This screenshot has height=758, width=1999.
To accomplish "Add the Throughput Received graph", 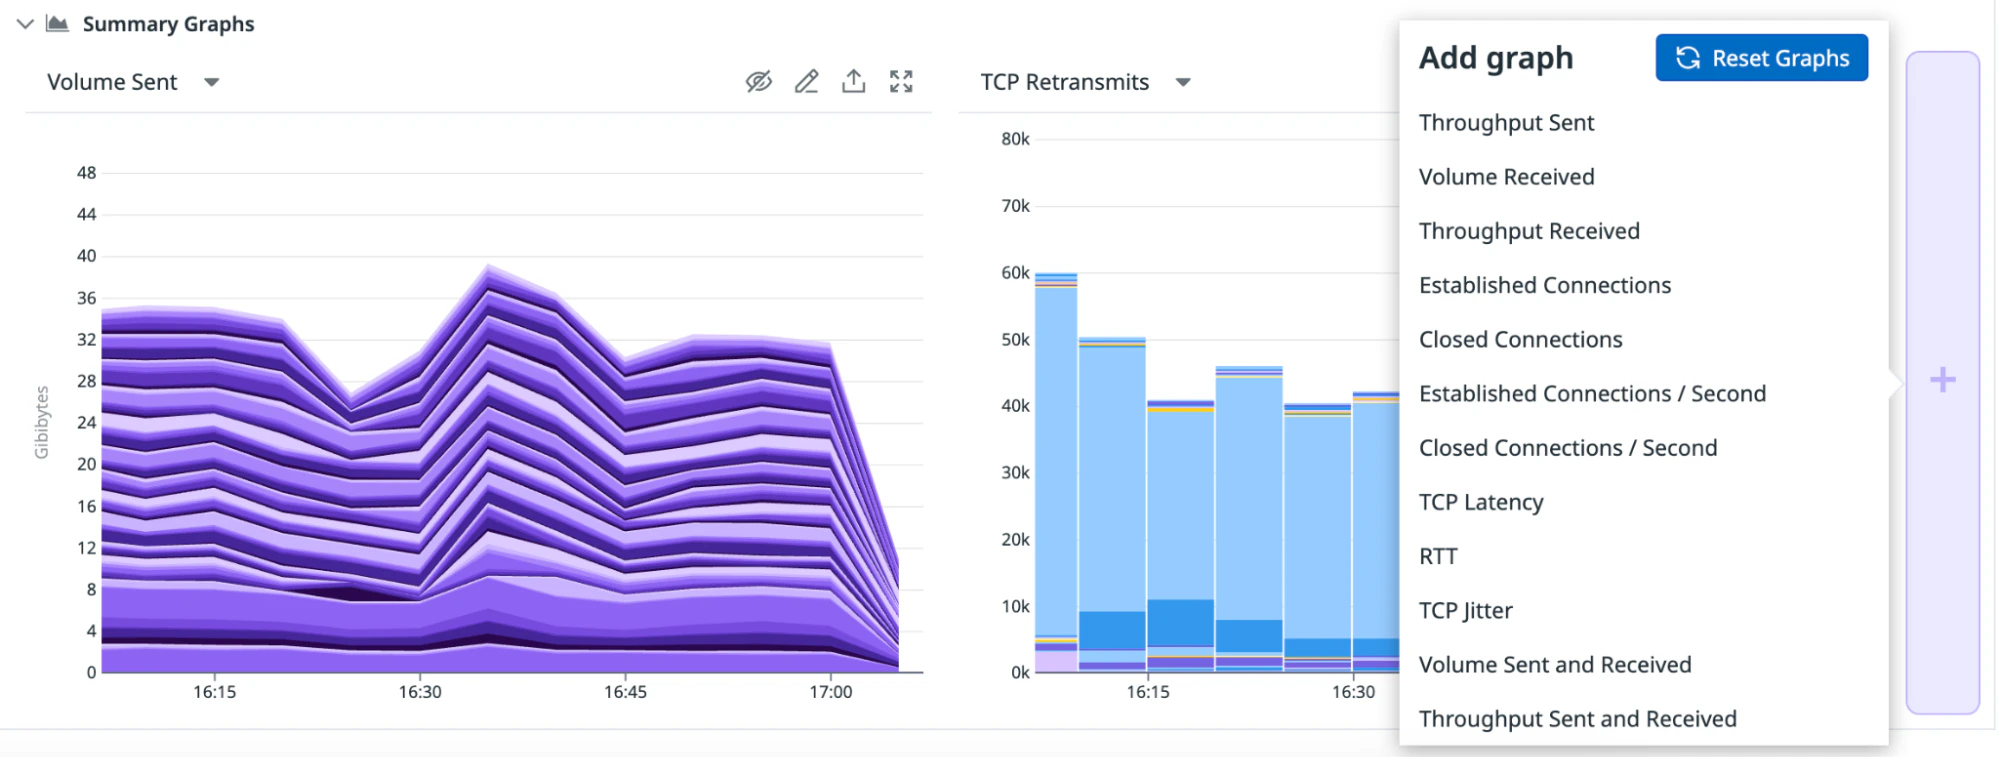I will (x=1529, y=231).
